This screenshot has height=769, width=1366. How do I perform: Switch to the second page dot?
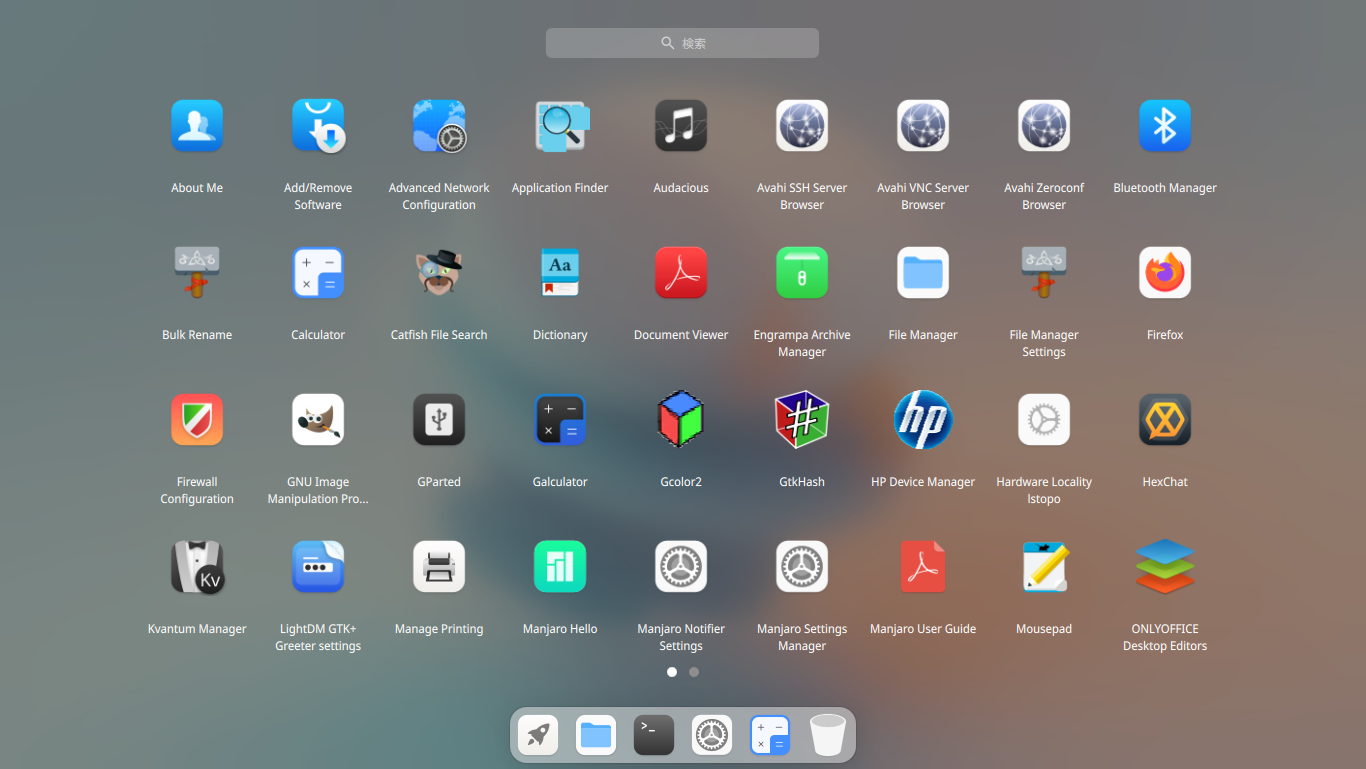(694, 672)
